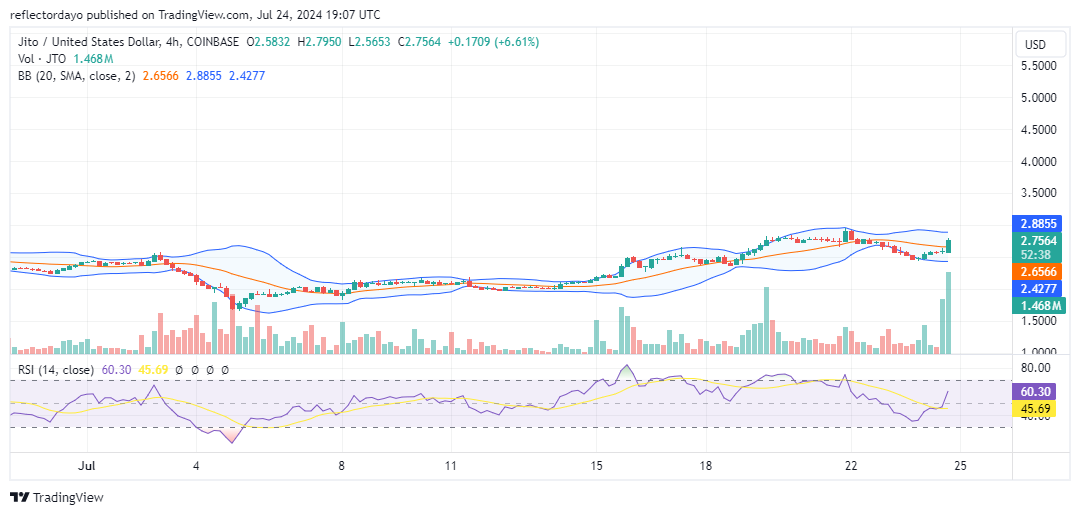Click the green 2.7564 last price label
1080x515 pixels.
tap(1039, 240)
